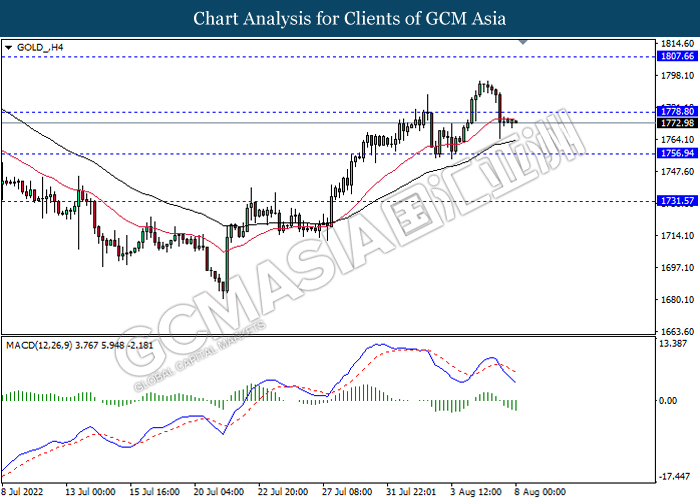
Task: Click the 3 Aug 12:00 time label
Action: point(476,492)
